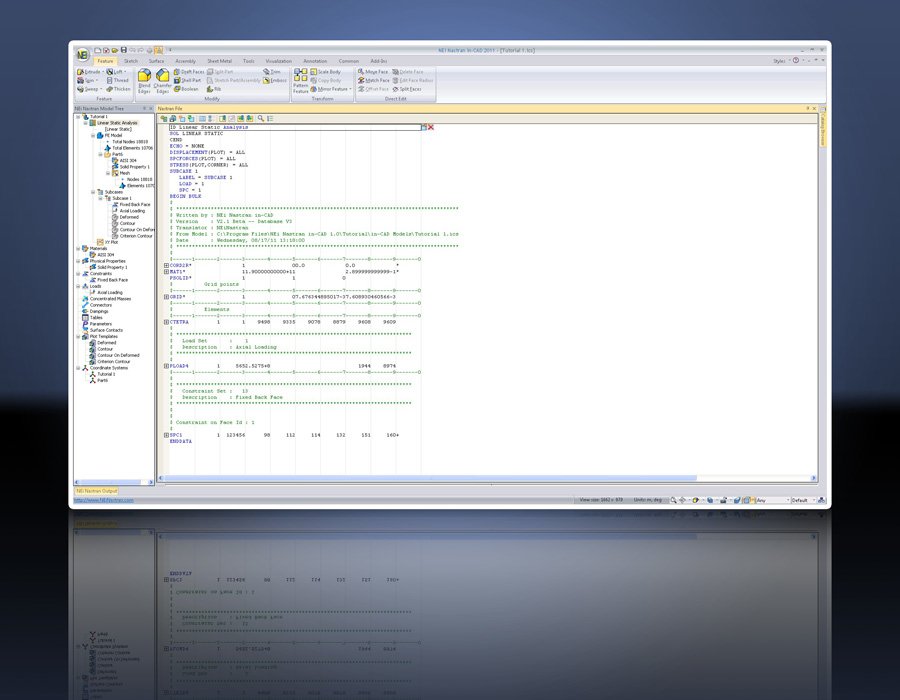Click the red X next to ID line
The height and width of the screenshot is (700, 900).
[x=431, y=127]
